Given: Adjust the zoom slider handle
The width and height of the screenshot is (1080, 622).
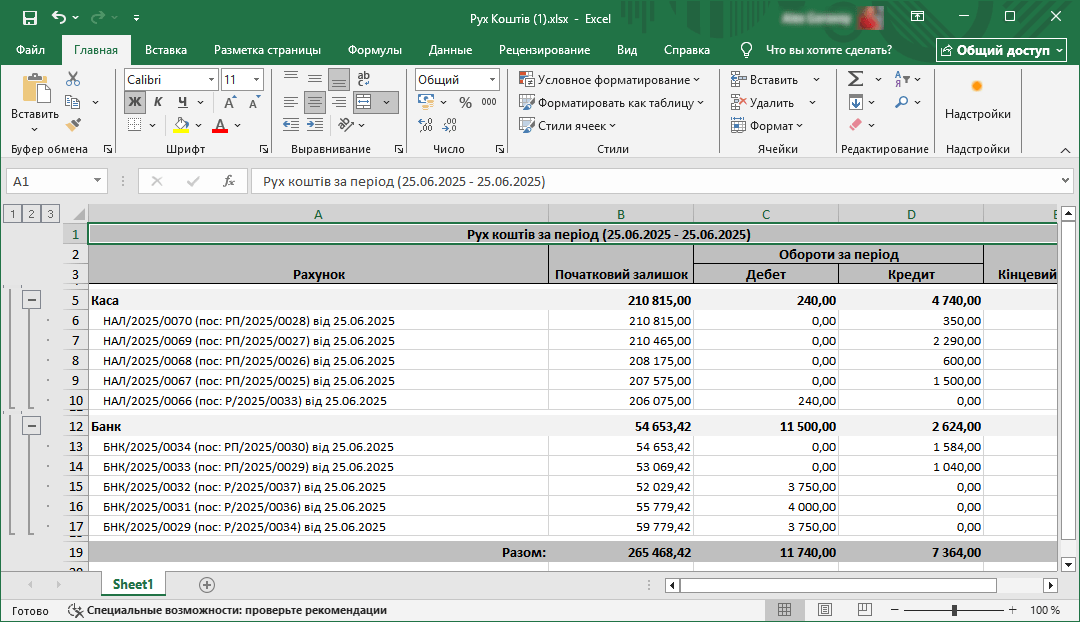Looking at the screenshot, I should point(954,610).
